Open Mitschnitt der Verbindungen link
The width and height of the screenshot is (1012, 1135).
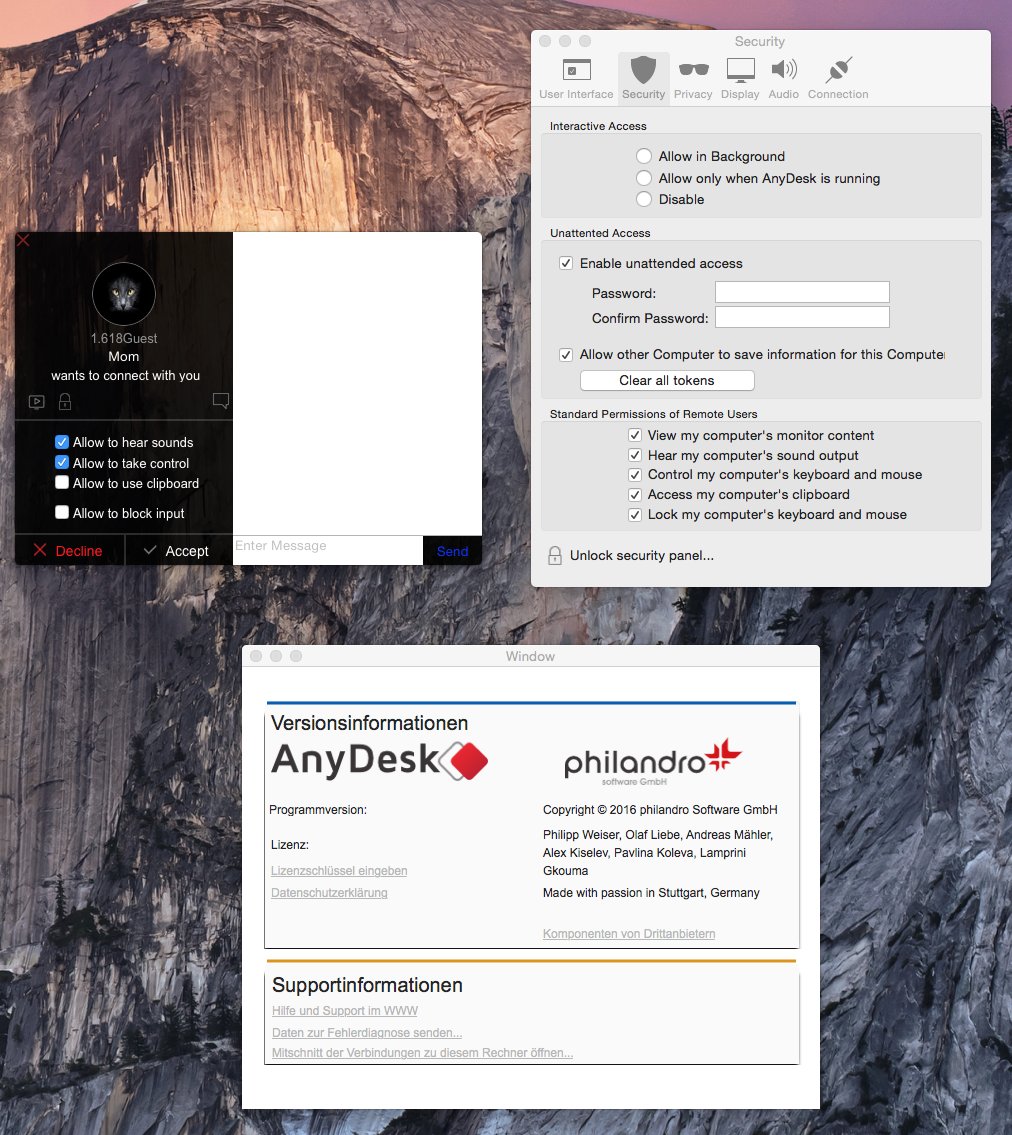pos(422,1052)
